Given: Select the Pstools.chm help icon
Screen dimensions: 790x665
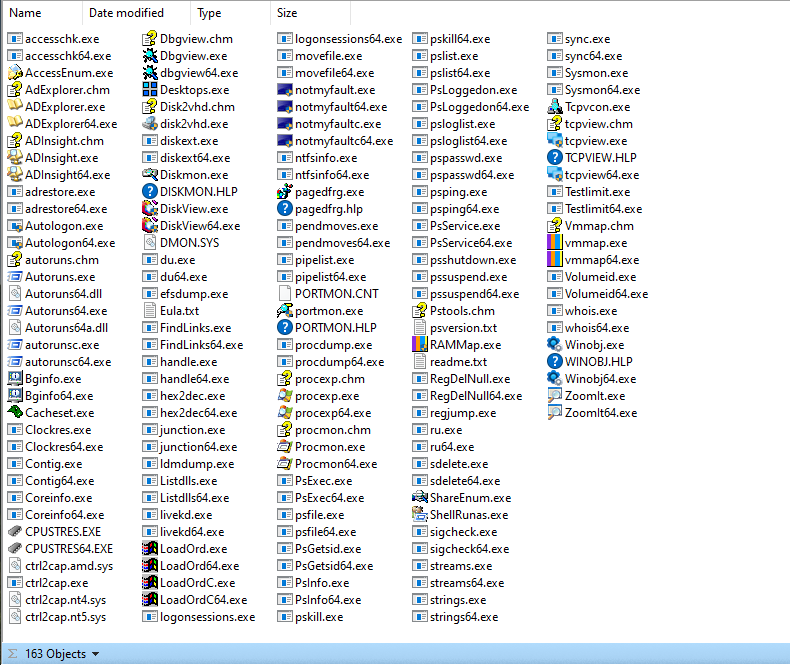Looking at the screenshot, I should 420,311.
